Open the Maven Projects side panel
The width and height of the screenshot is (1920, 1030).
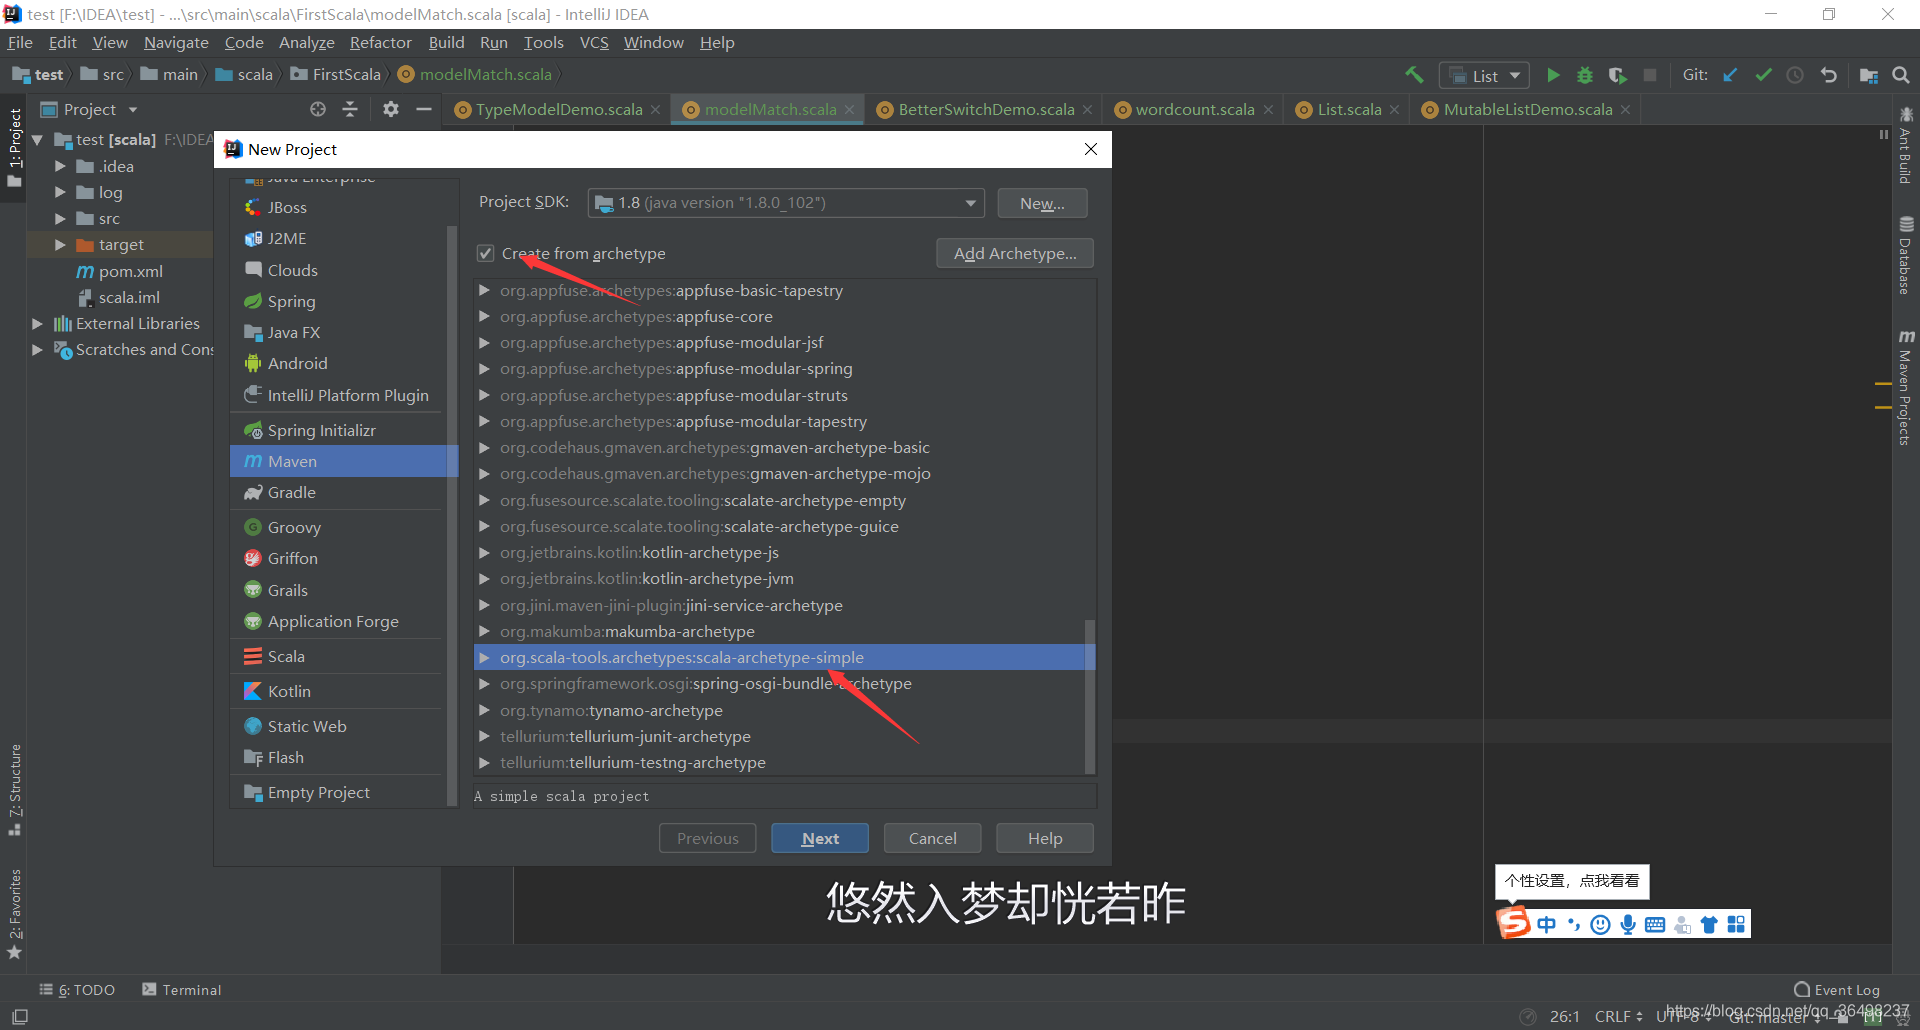[1908, 395]
